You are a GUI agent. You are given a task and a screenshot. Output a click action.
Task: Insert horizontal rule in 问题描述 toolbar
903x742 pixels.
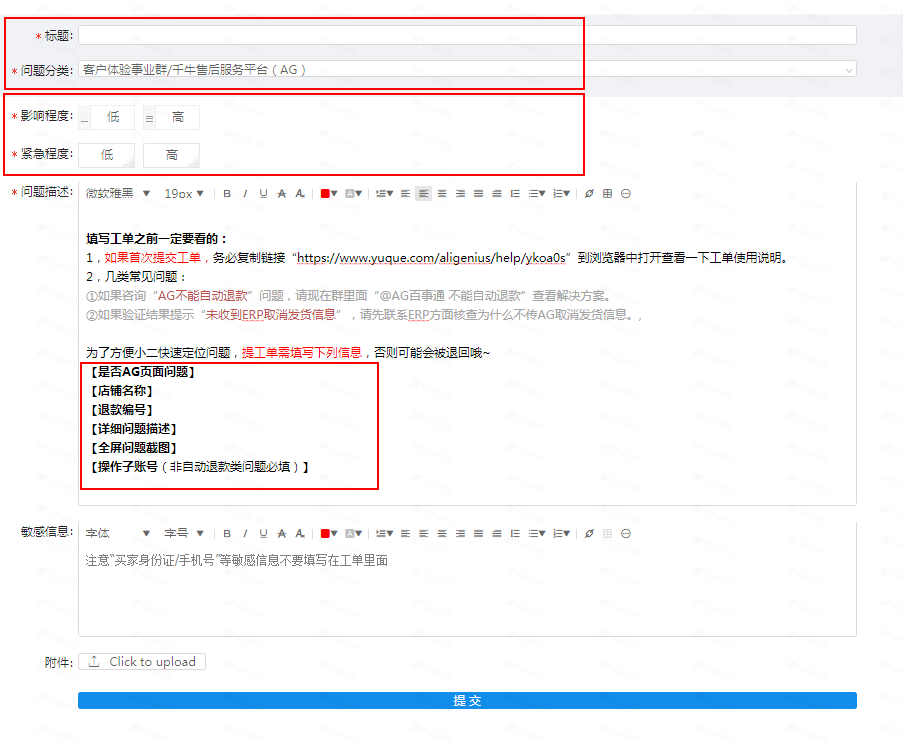626,194
